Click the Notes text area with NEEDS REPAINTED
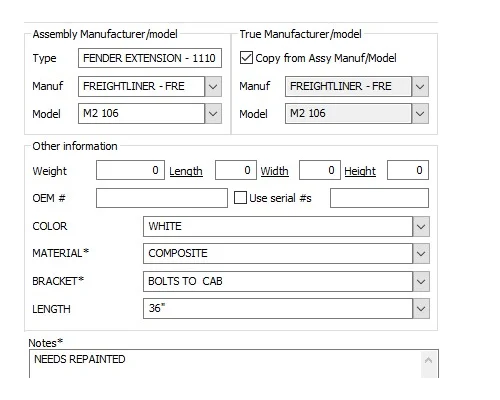The width and height of the screenshot is (500, 400). pyautogui.click(x=225, y=364)
